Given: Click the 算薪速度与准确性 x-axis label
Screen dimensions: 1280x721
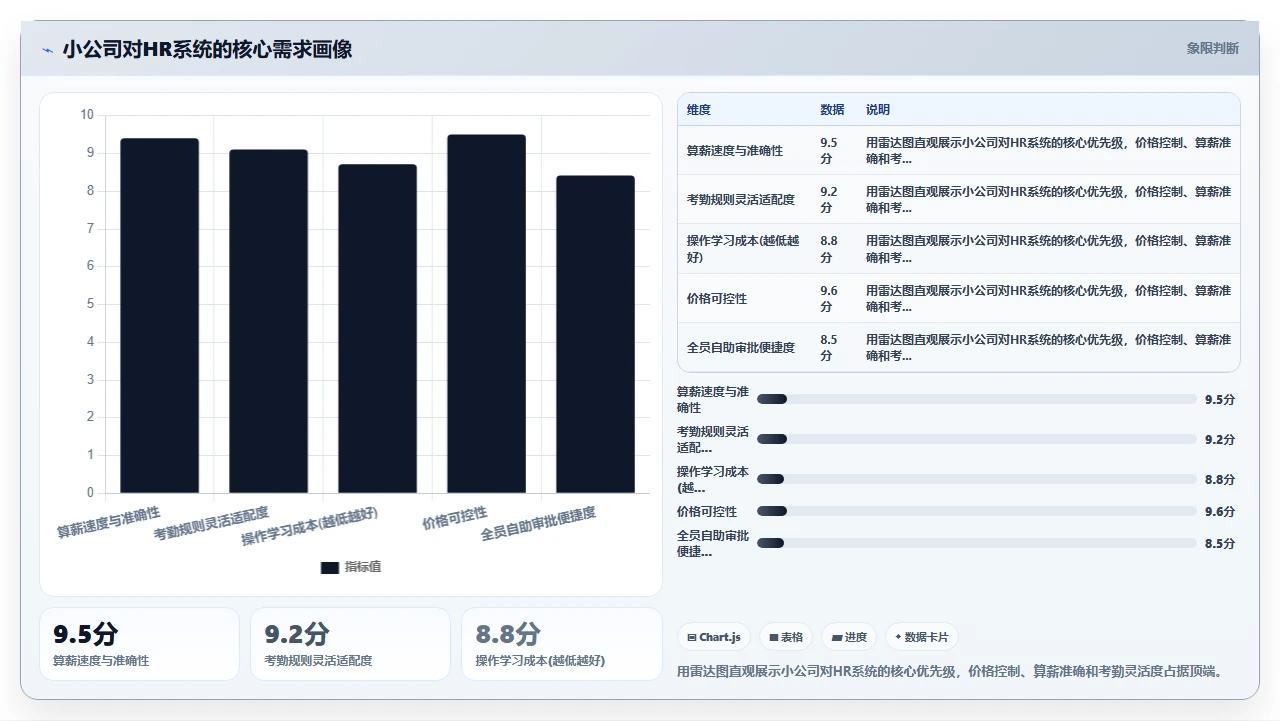Looking at the screenshot, I should (x=108, y=522).
